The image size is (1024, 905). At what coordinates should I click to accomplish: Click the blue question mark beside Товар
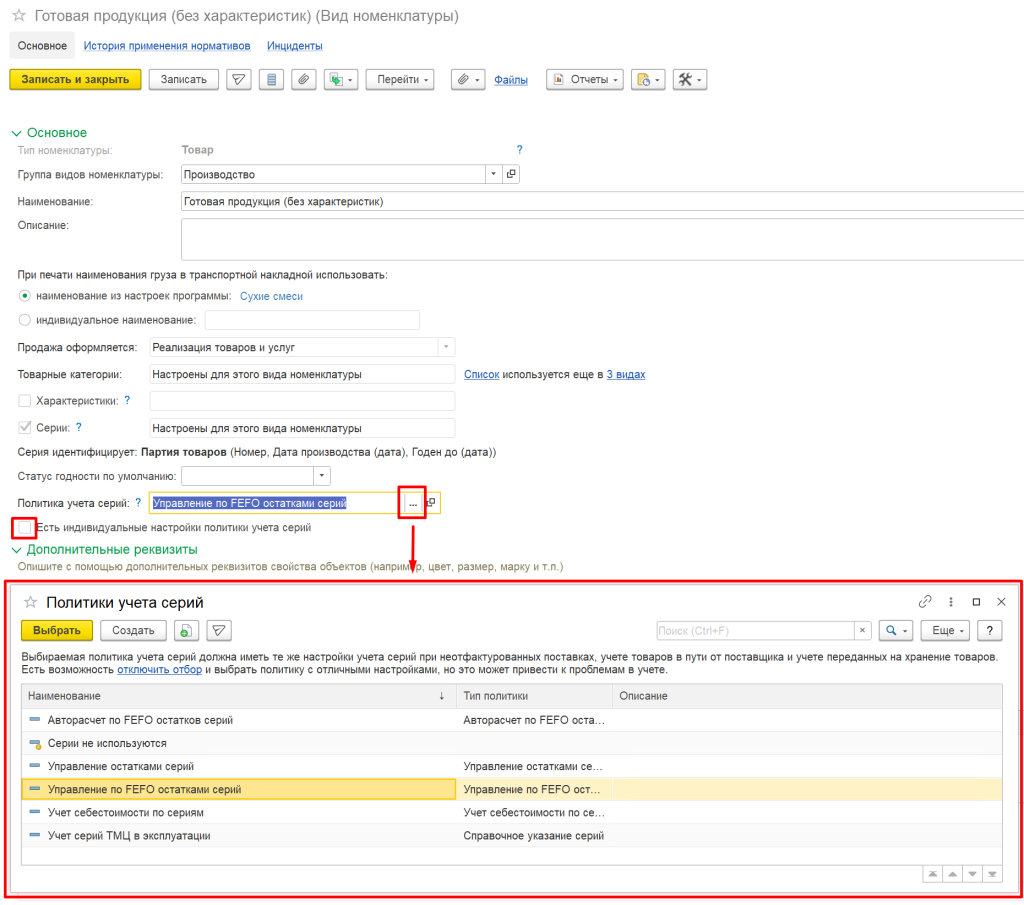[x=519, y=150]
